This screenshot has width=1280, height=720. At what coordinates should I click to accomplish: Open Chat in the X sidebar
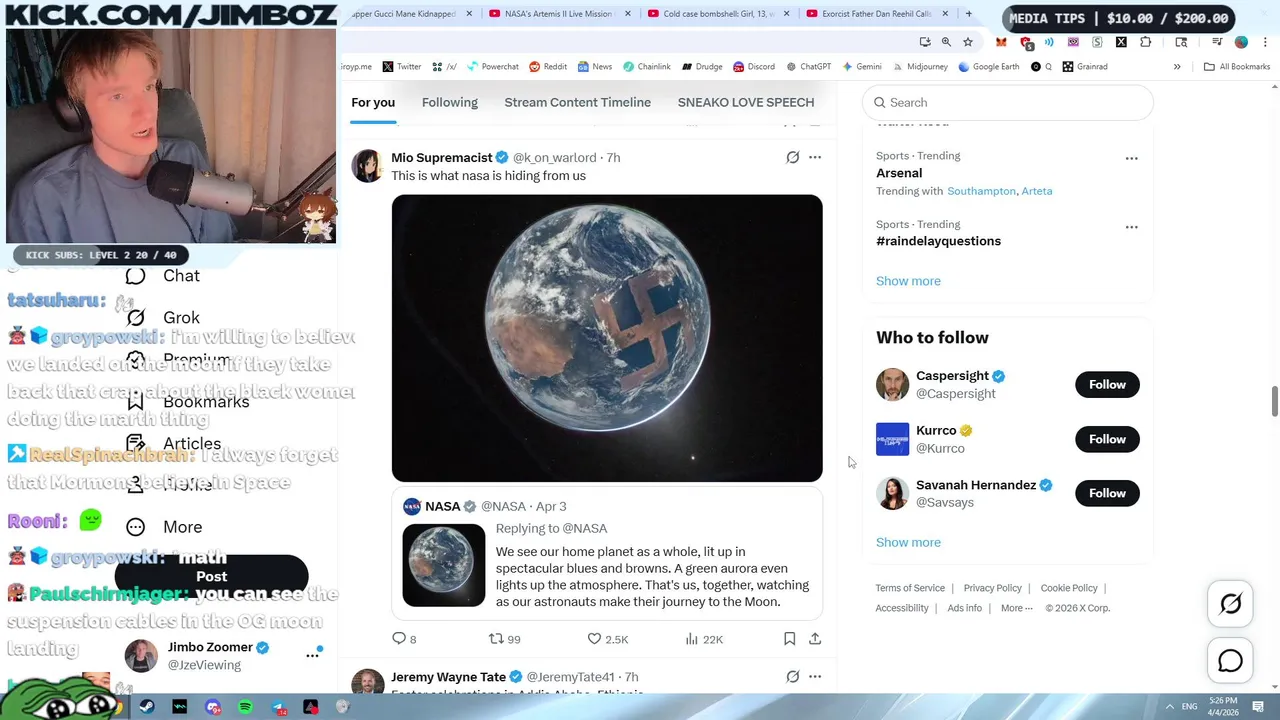pos(163,276)
